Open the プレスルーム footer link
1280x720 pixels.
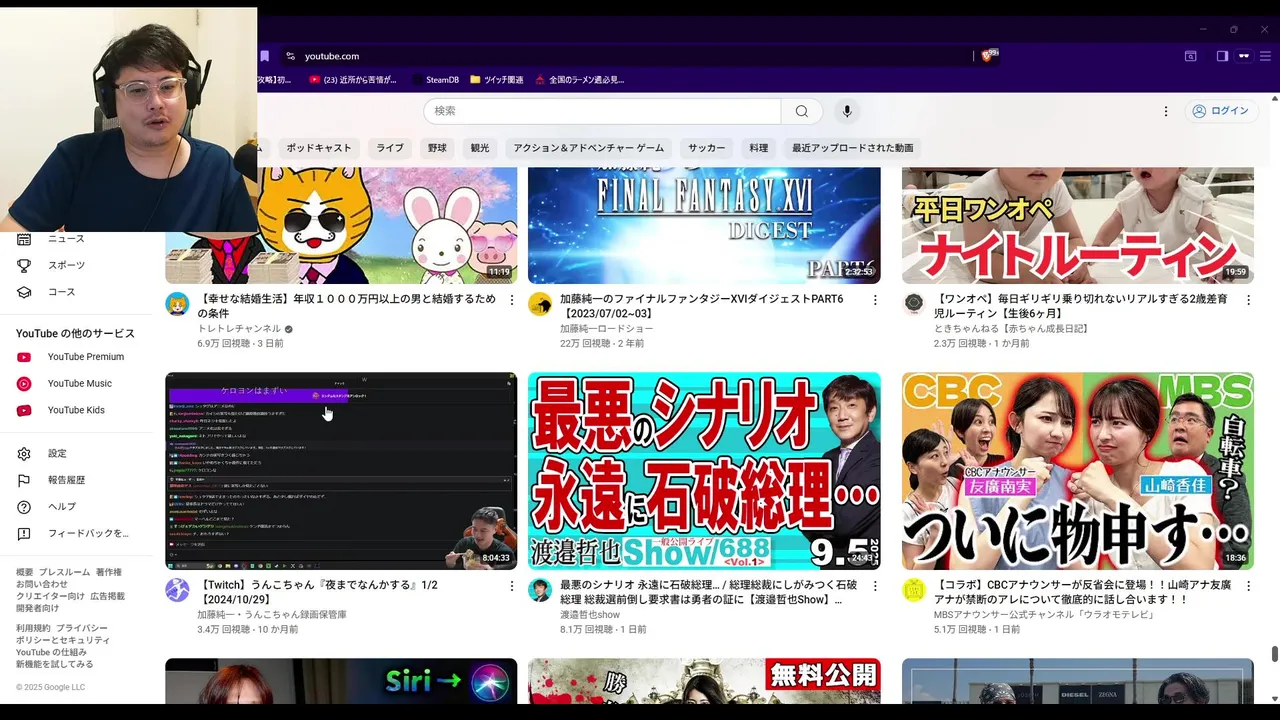coord(64,572)
